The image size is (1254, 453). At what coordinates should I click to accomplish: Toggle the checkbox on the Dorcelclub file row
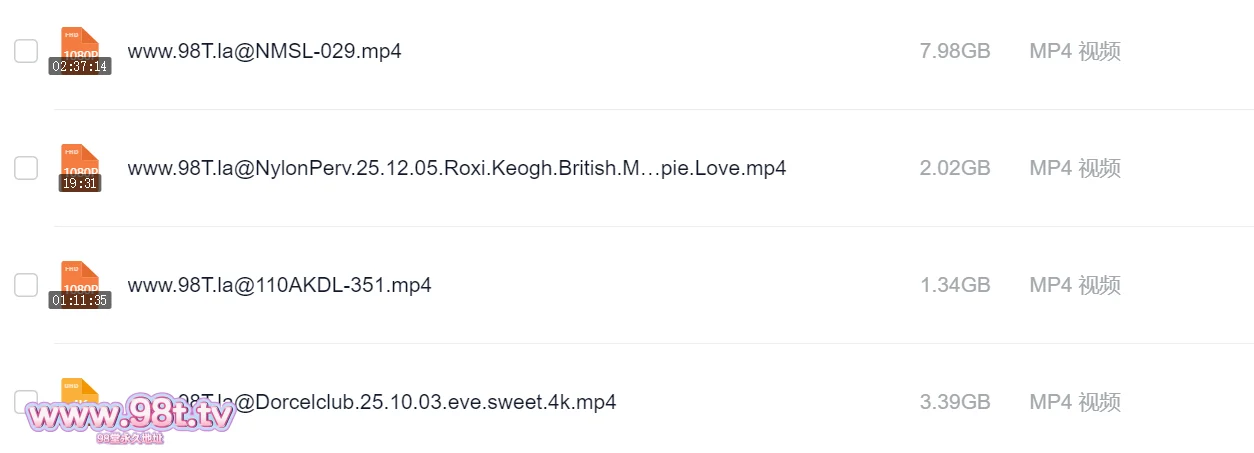22,398
